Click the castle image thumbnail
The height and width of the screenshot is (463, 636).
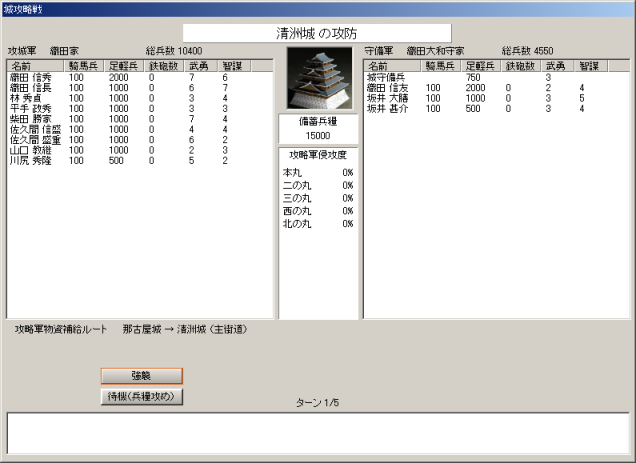(316, 79)
